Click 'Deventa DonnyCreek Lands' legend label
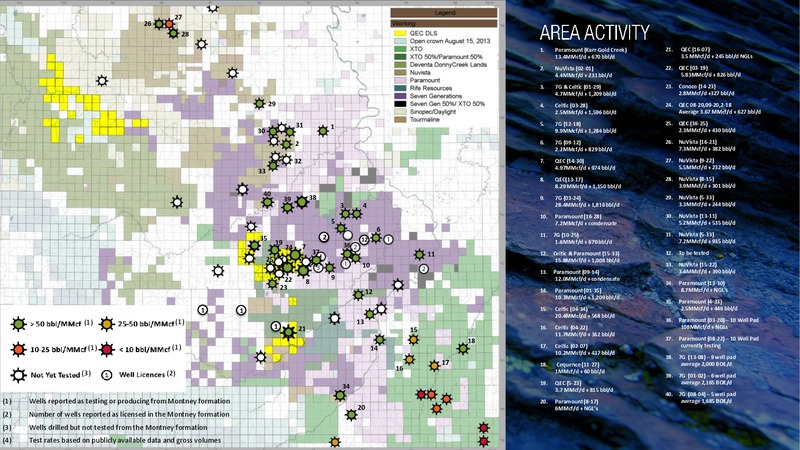The width and height of the screenshot is (800, 450). coord(448,65)
